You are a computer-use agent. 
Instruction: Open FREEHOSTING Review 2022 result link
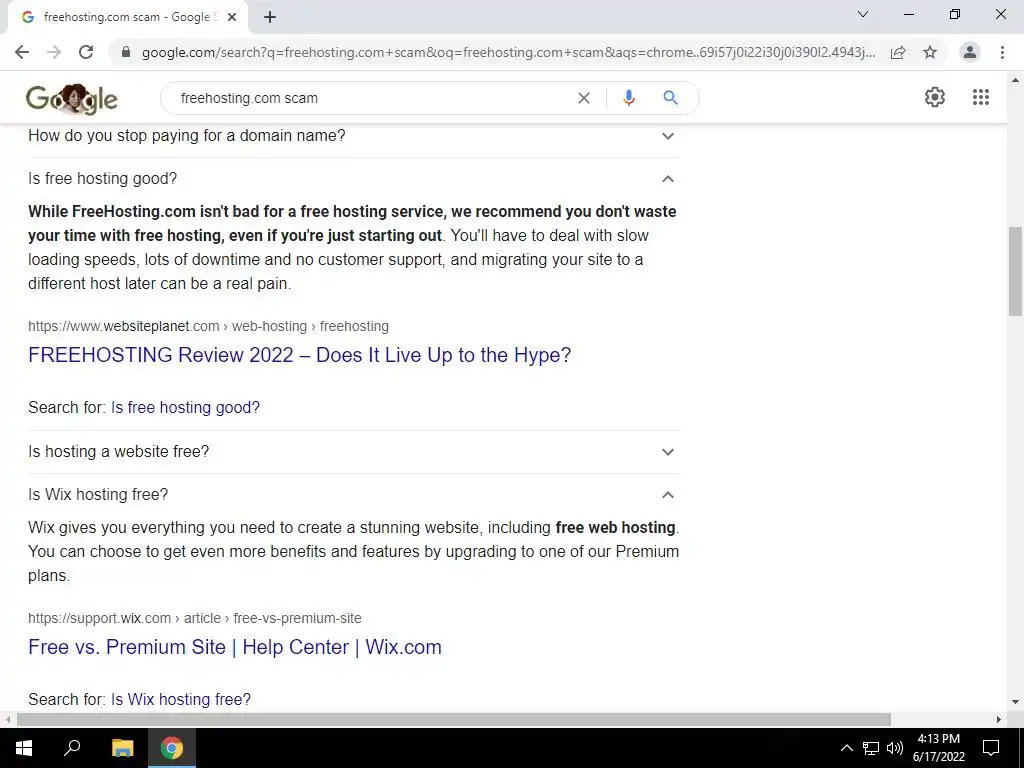[x=300, y=355]
